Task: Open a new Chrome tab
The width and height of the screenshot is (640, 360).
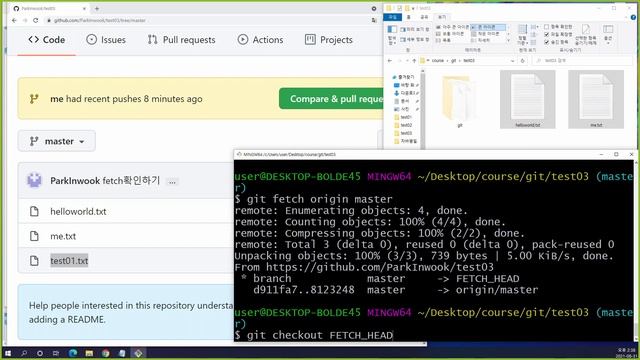Action: point(97,8)
